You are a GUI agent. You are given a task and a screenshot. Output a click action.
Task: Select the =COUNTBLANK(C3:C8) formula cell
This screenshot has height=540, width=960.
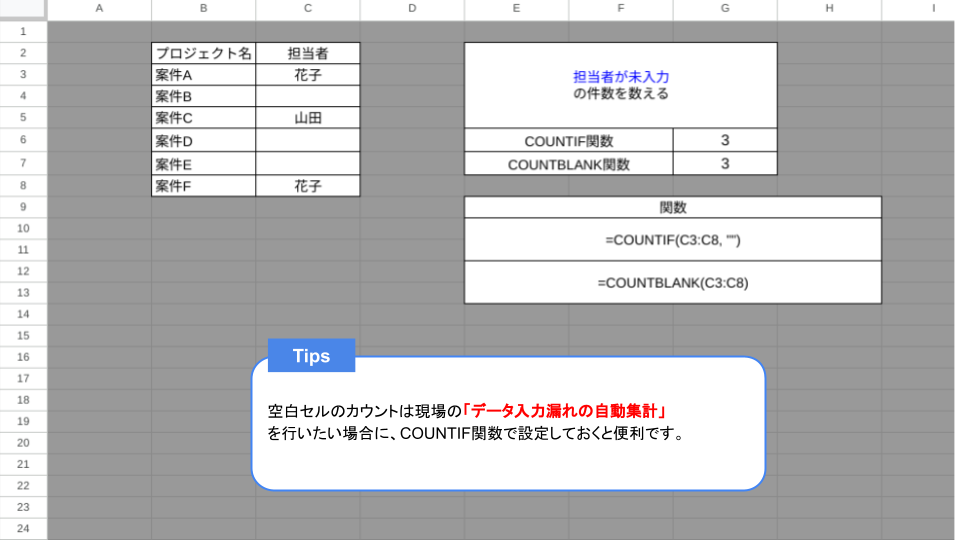coord(673,282)
